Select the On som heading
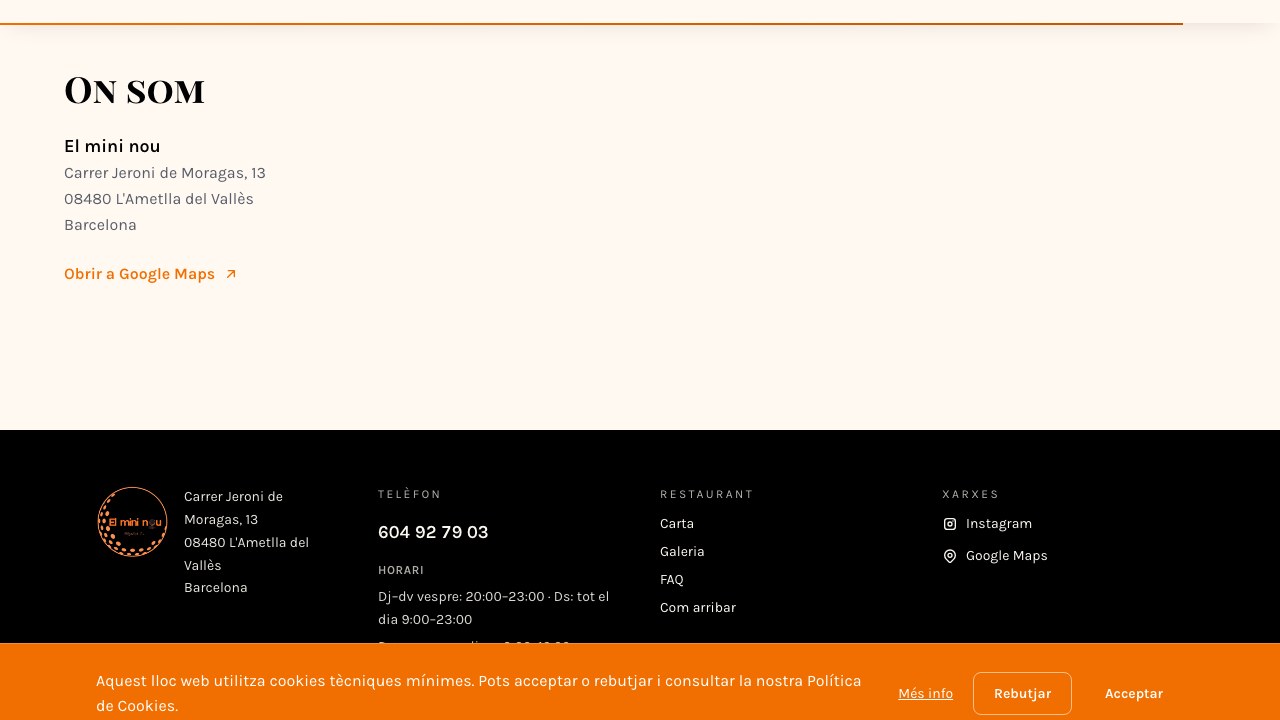Image resolution: width=1280 pixels, height=720 pixels. point(134,90)
